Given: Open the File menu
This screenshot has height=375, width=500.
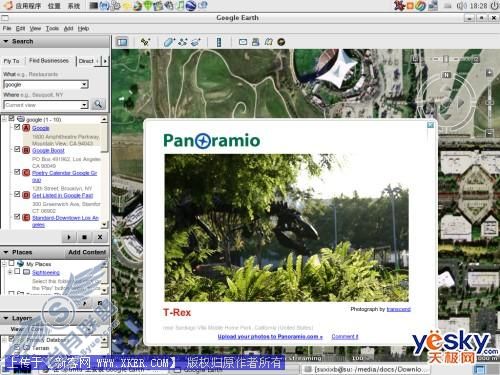Looking at the screenshot, I should 7,29.
